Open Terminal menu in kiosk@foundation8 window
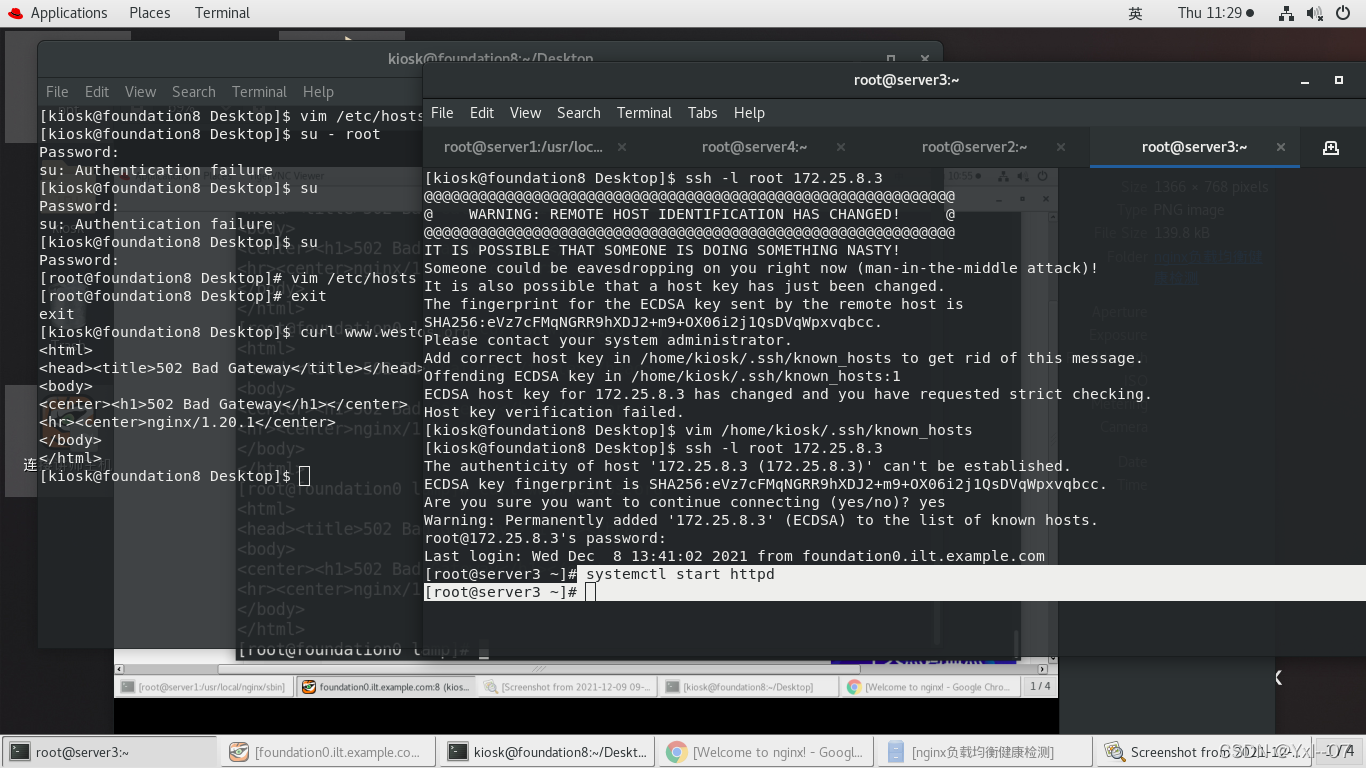 (259, 91)
